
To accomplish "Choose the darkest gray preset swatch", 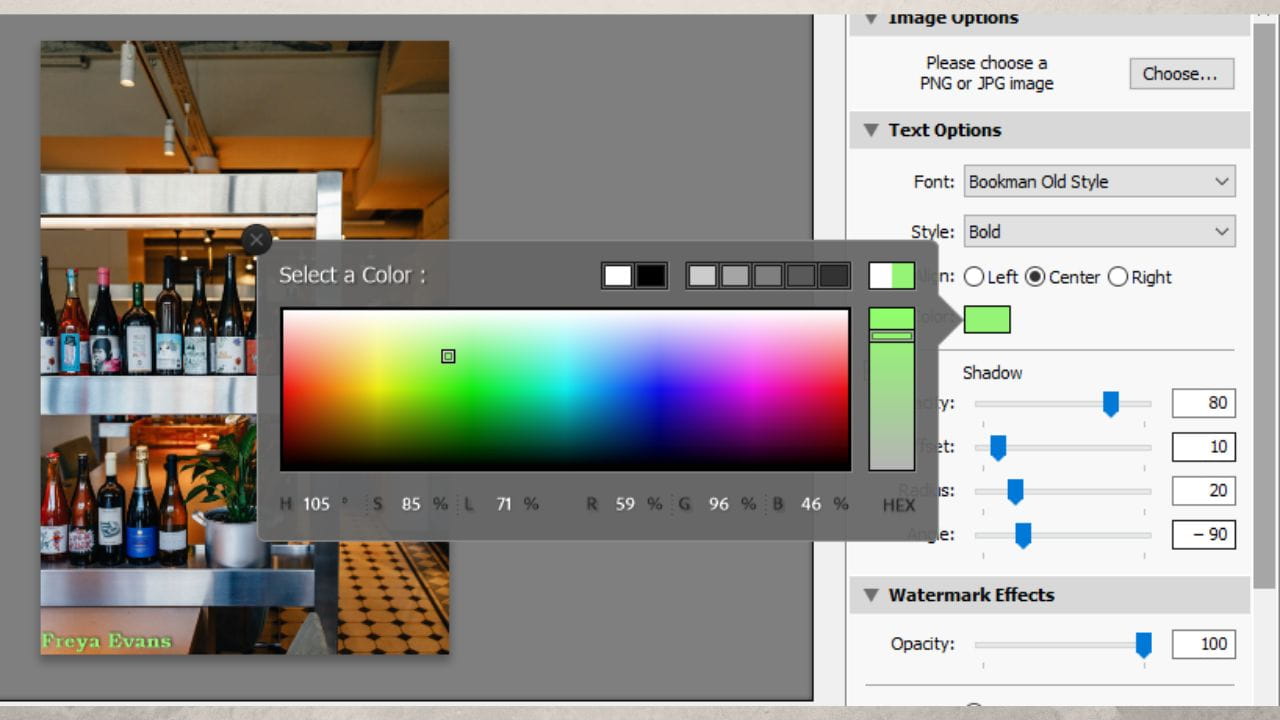I will click(834, 276).
